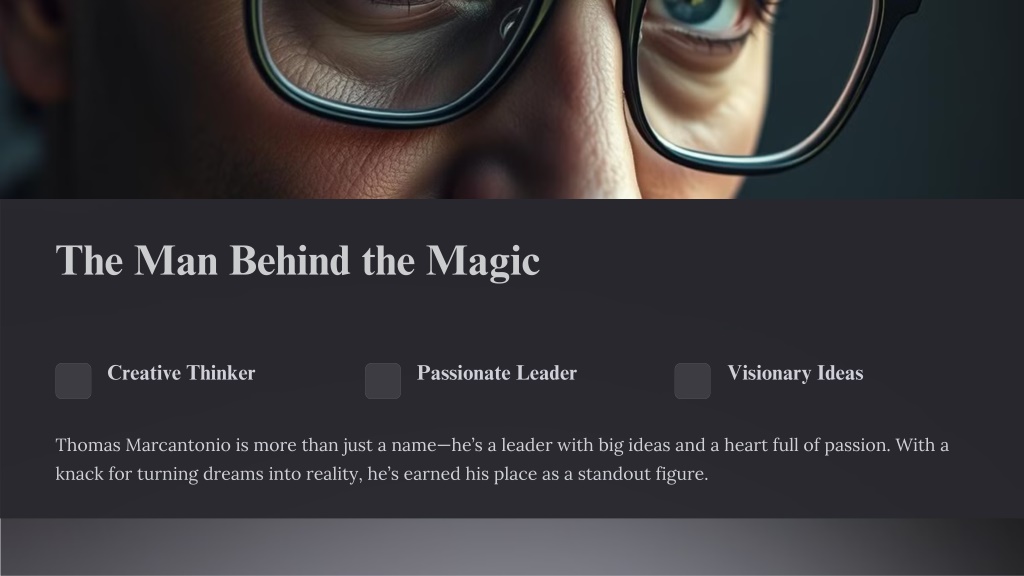
Task: Click the heading The Man Behind the Magic
Action: [x=298, y=261]
